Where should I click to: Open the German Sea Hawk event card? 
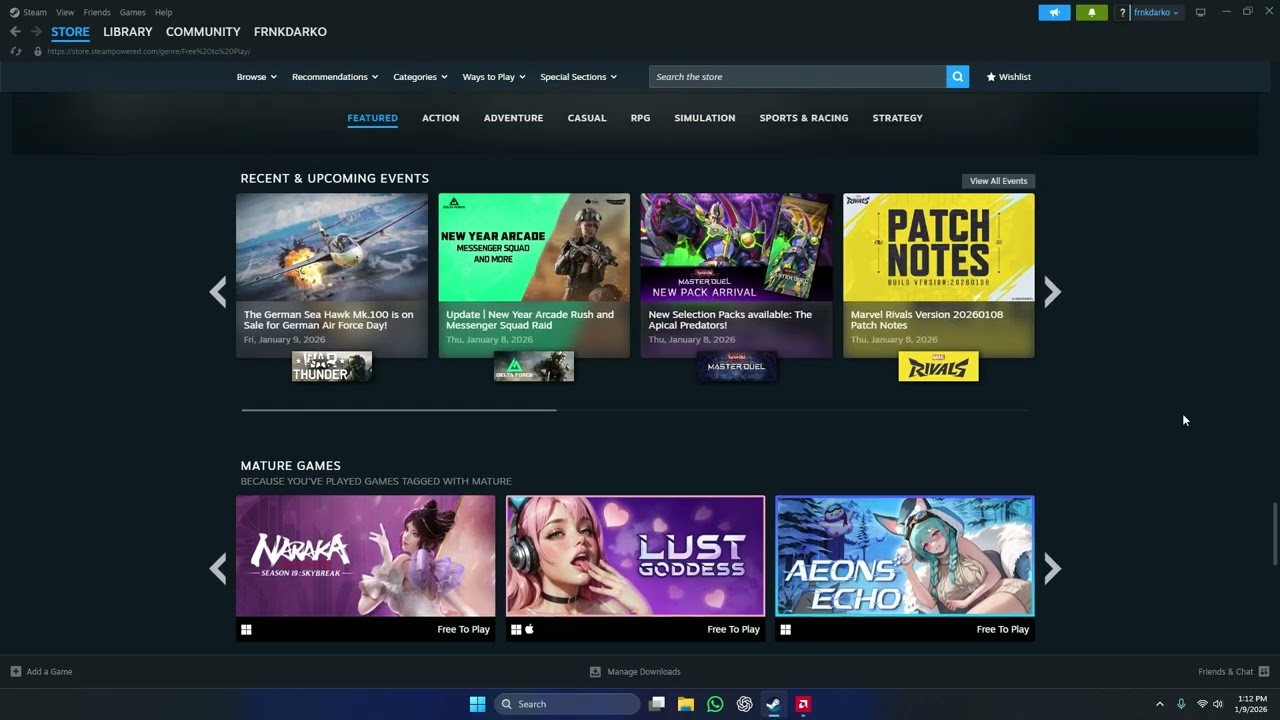coord(332,275)
